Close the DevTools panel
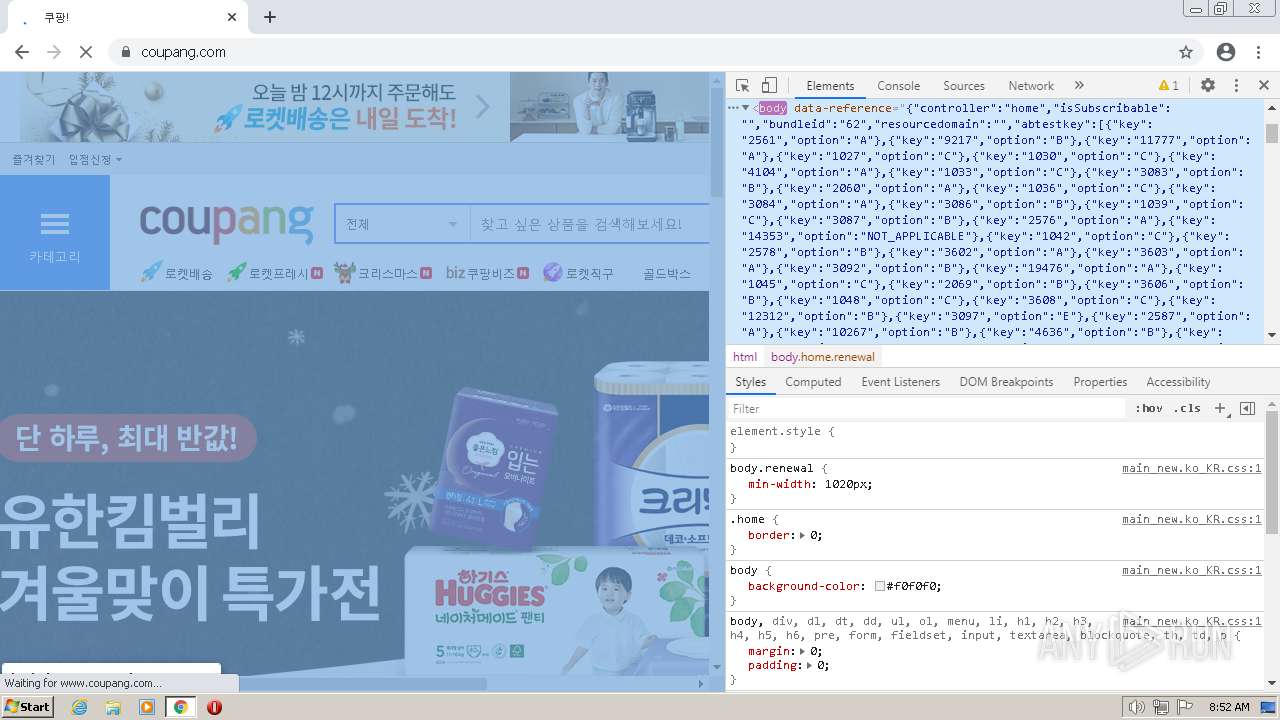 1264,86
